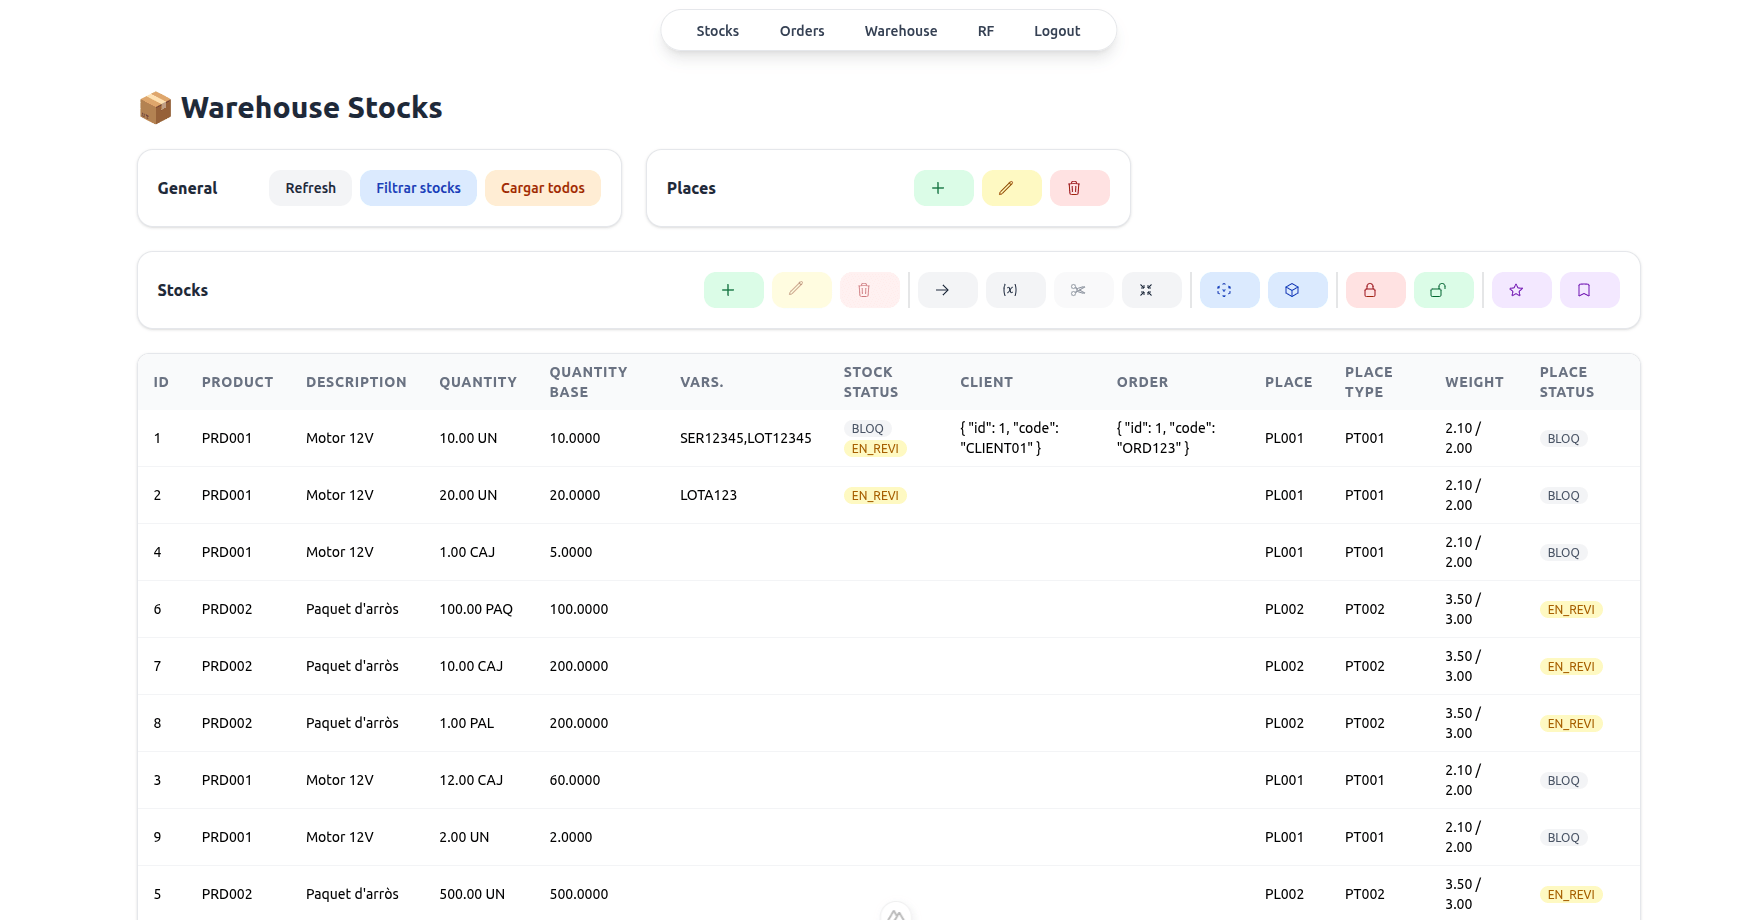Click the move stock arrow icon
This screenshot has width=1764, height=920.
(x=947, y=290)
